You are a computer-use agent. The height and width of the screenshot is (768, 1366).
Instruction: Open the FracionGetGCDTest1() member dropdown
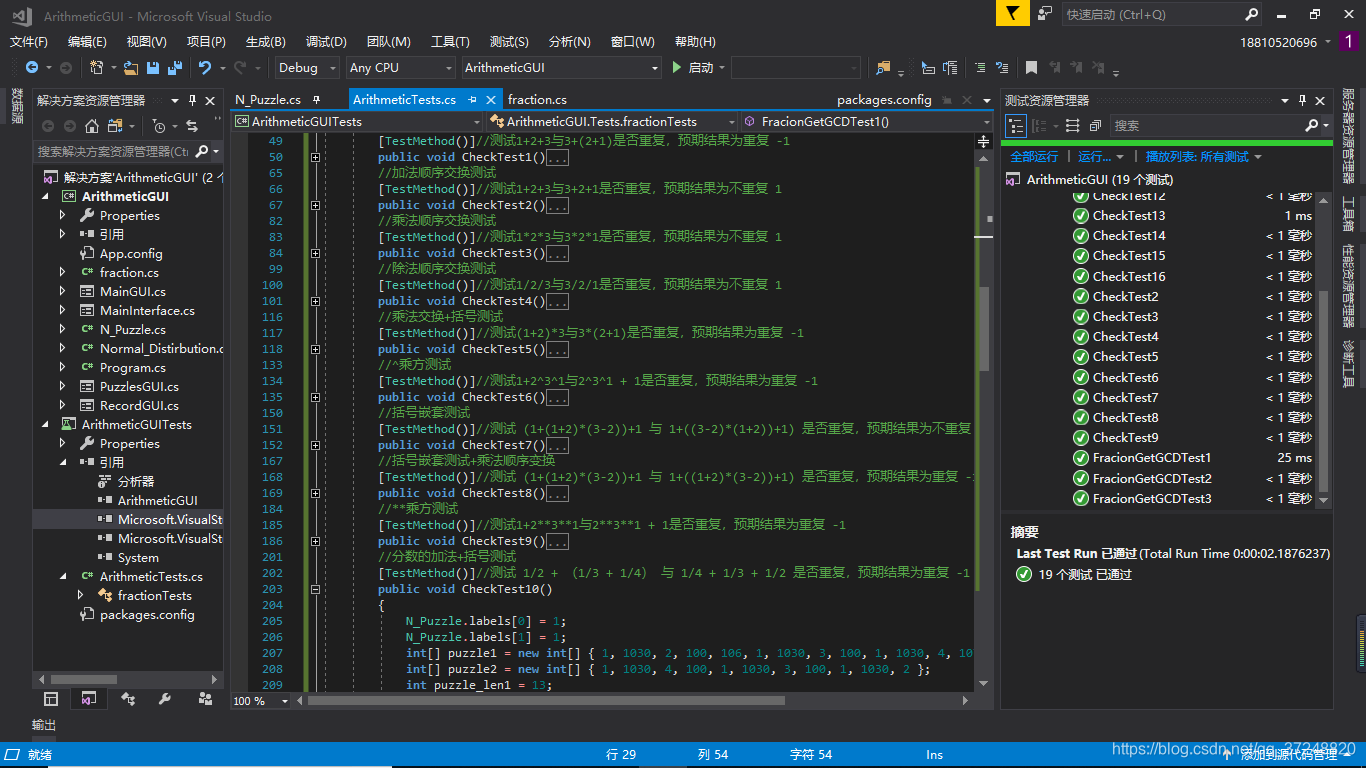point(865,122)
